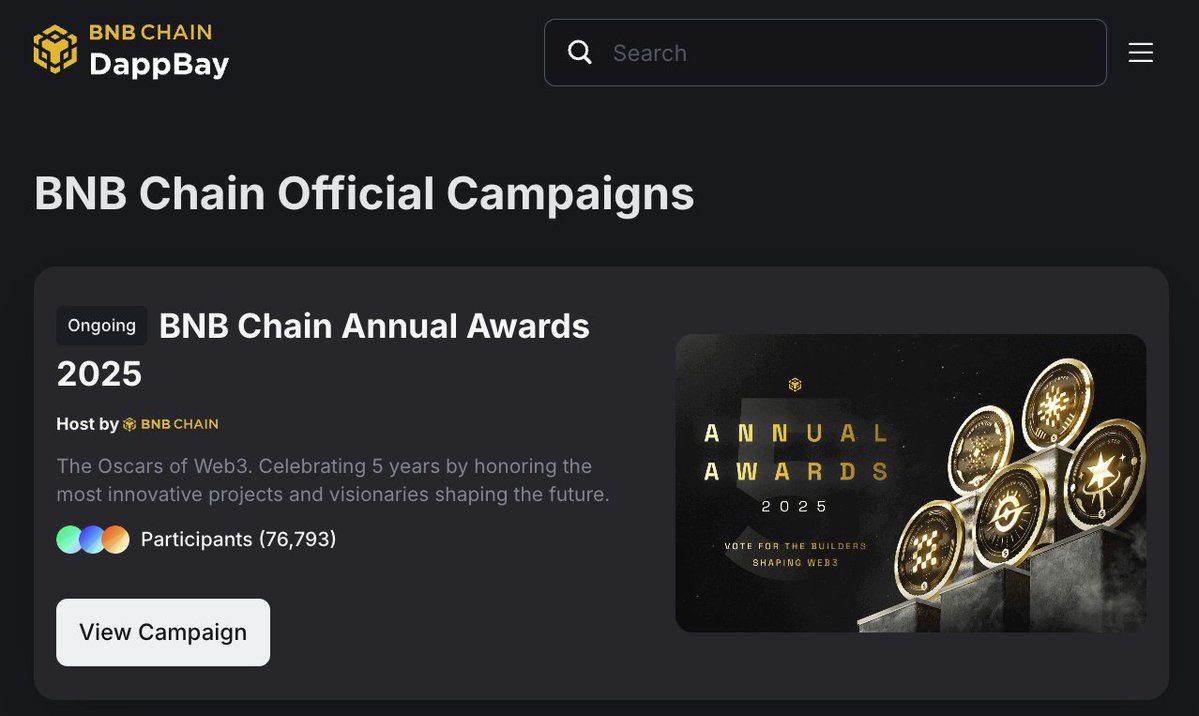Click the DappBay wordmark in header
Image resolution: width=1199 pixels, height=716 pixels.
[159, 65]
